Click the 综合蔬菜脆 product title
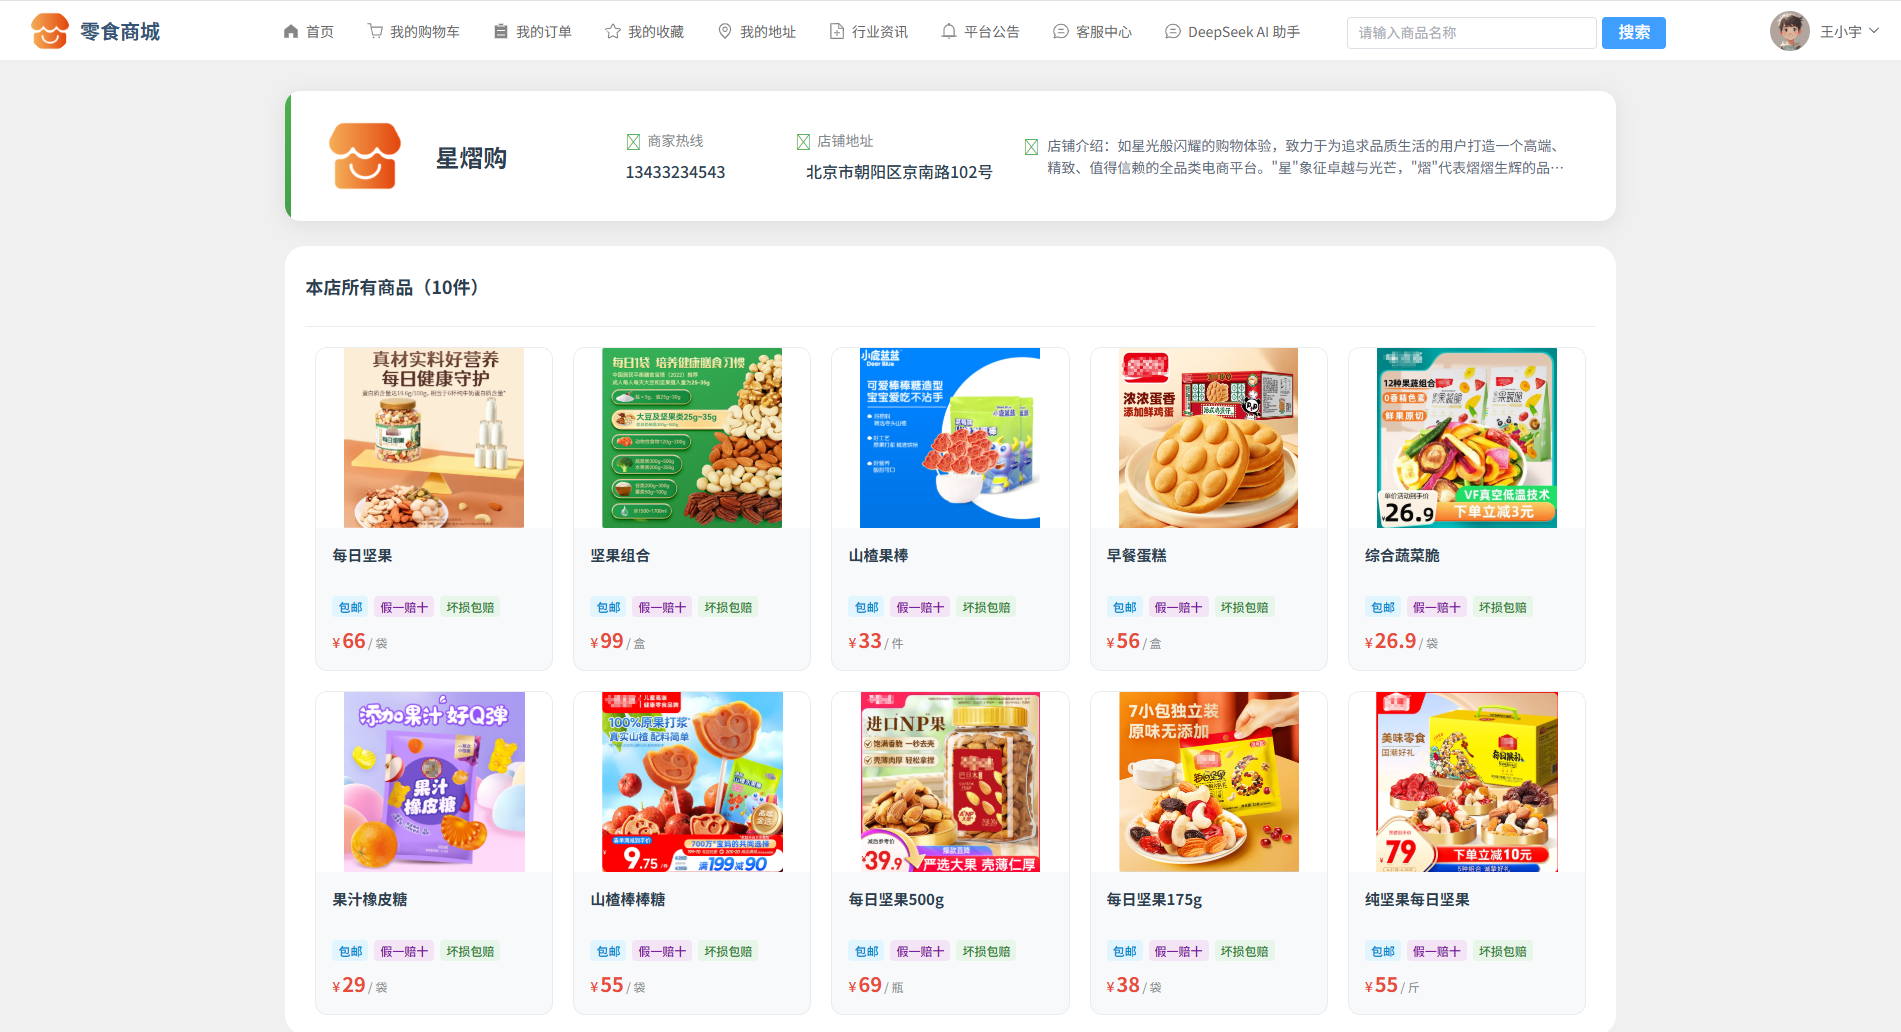Screen dimensions: 1901x1032 tap(1402, 556)
